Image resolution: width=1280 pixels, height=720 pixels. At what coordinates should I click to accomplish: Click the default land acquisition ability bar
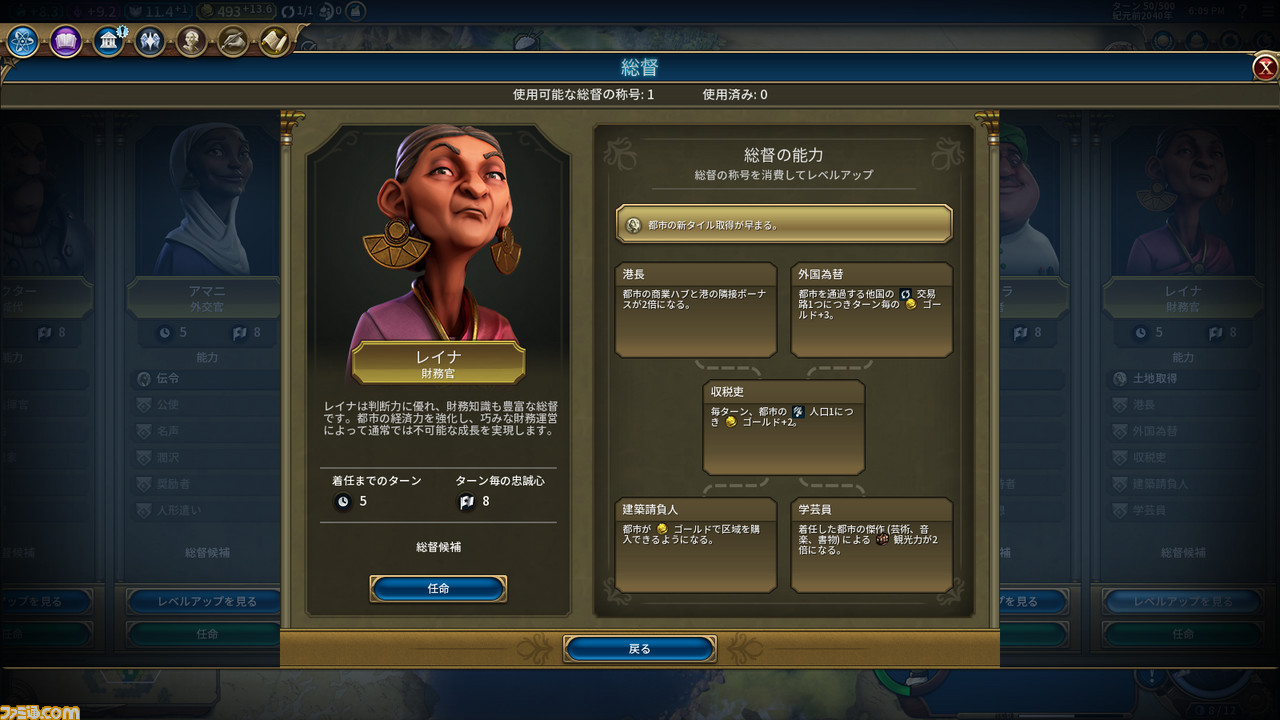click(x=784, y=225)
